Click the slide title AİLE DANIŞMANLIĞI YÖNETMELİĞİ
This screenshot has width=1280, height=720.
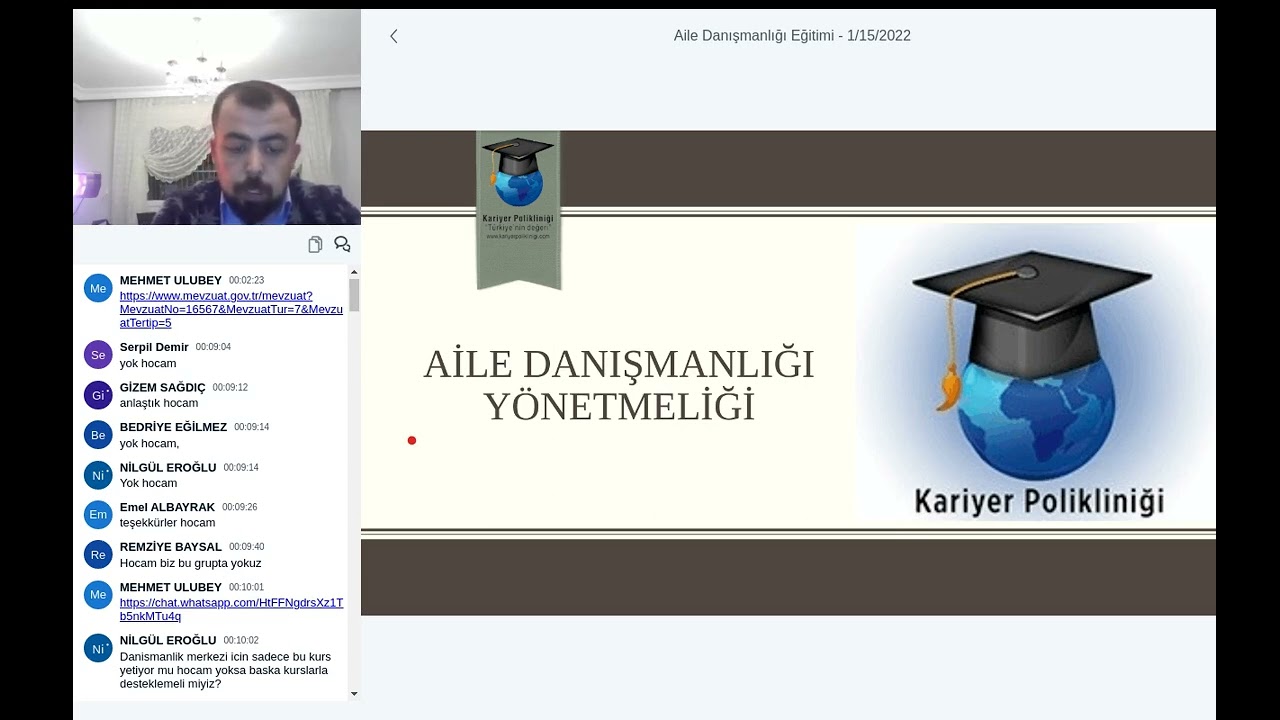coord(619,385)
